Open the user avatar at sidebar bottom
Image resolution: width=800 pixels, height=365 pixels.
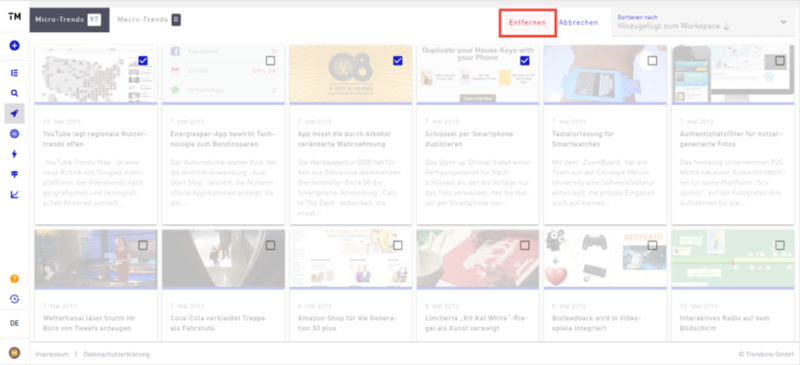pyautogui.click(x=14, y=353)
